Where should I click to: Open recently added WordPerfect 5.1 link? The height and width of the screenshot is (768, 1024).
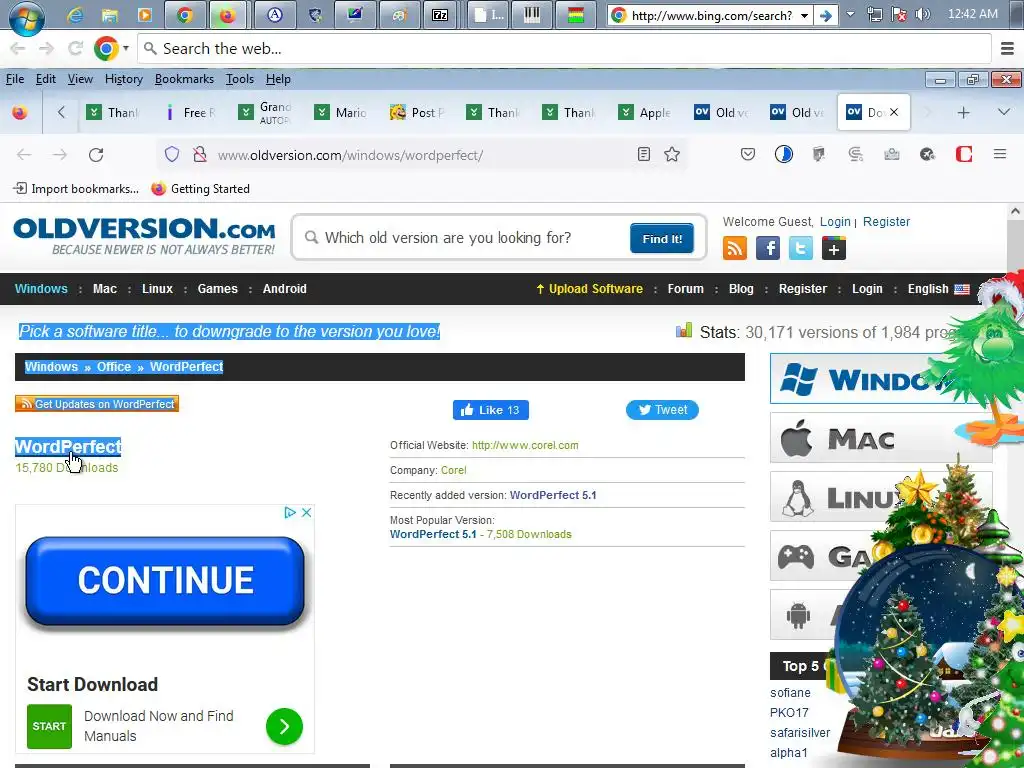(553, 495)
